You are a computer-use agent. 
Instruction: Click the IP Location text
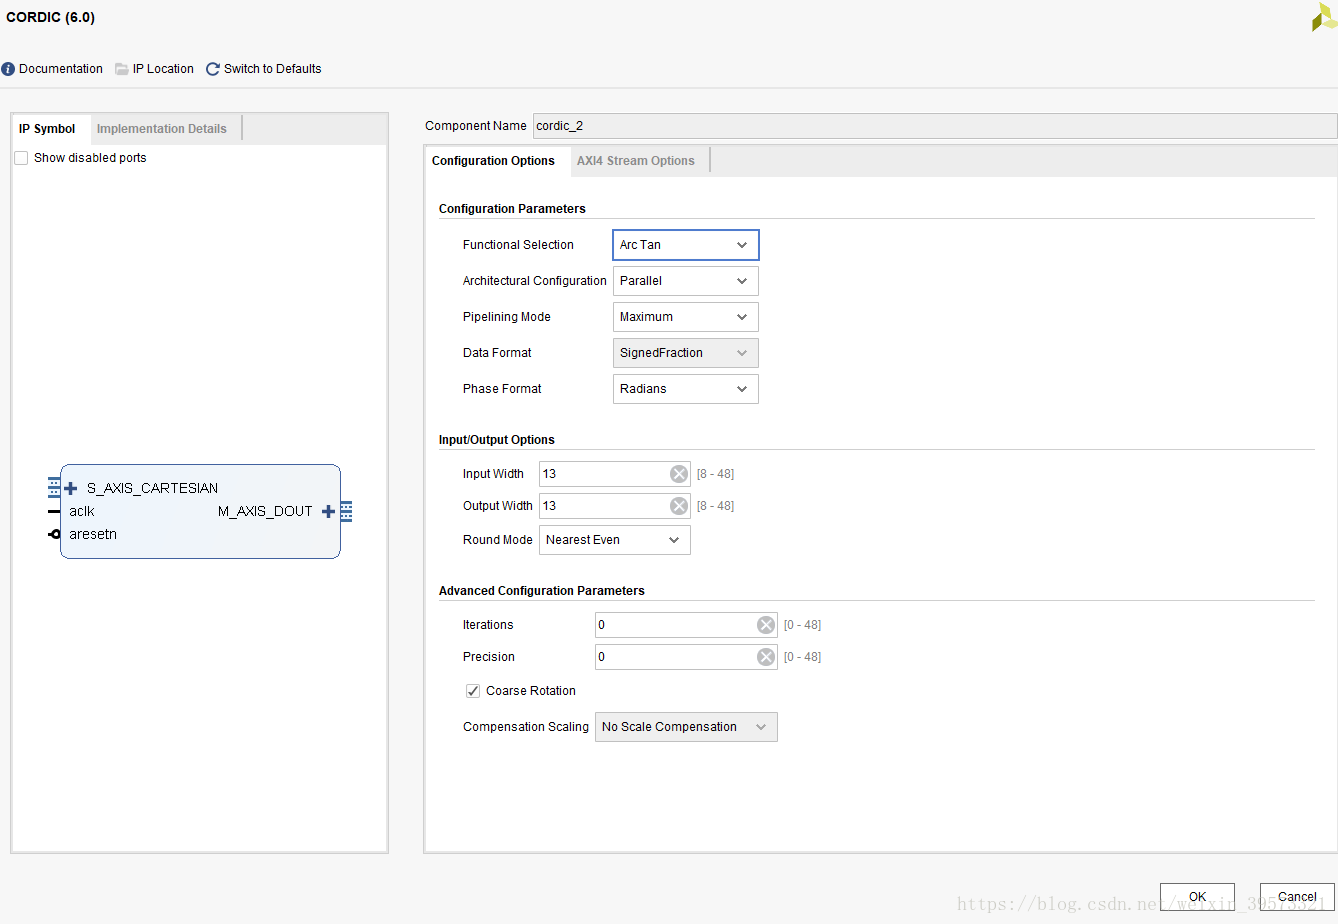coord(163,69)
